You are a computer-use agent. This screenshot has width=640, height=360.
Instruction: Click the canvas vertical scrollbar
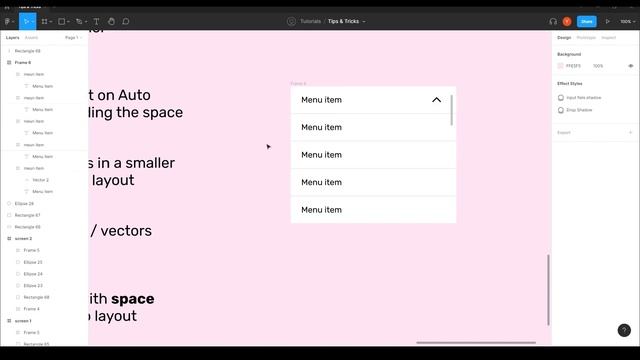tap(548, 290)
